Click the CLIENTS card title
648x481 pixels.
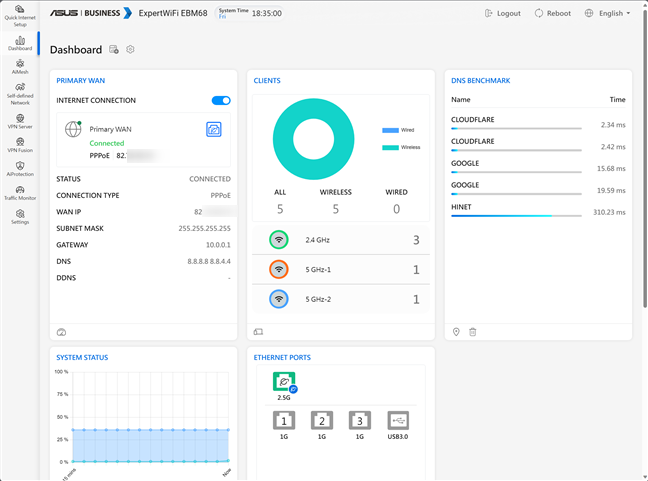[267, 81]
